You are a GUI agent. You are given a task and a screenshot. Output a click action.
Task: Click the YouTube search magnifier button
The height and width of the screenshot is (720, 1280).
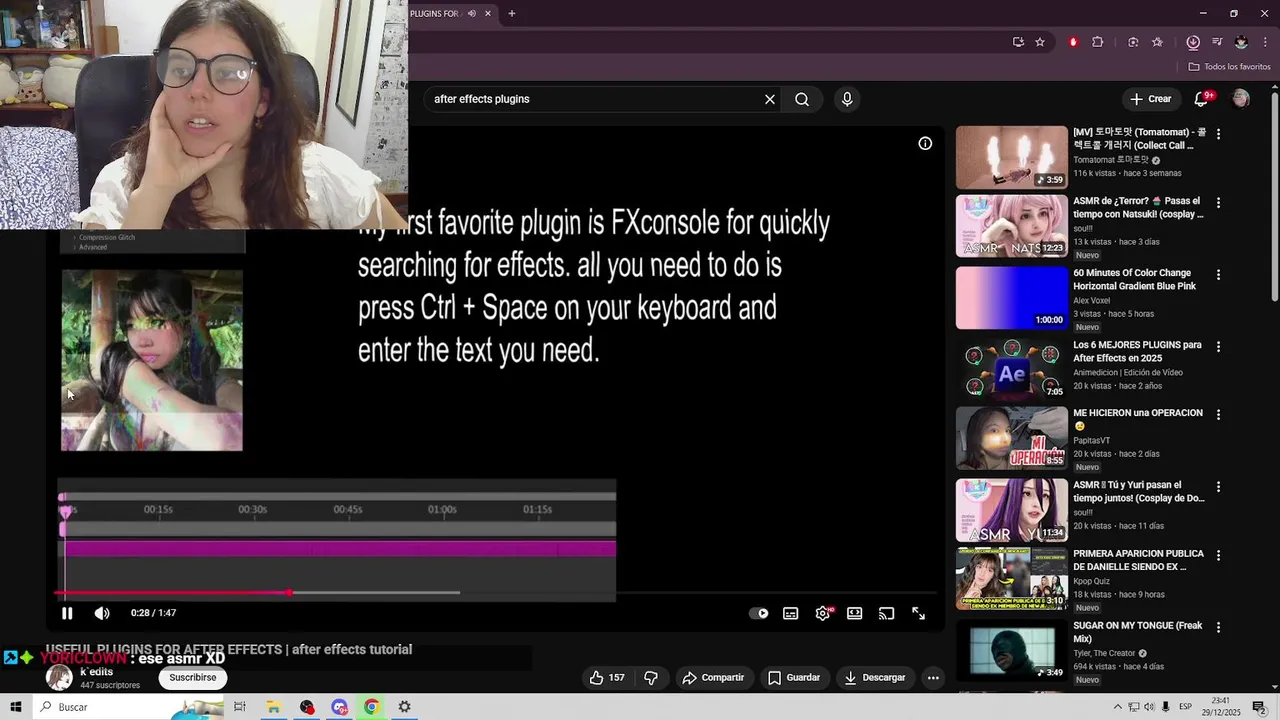point(802,99)
